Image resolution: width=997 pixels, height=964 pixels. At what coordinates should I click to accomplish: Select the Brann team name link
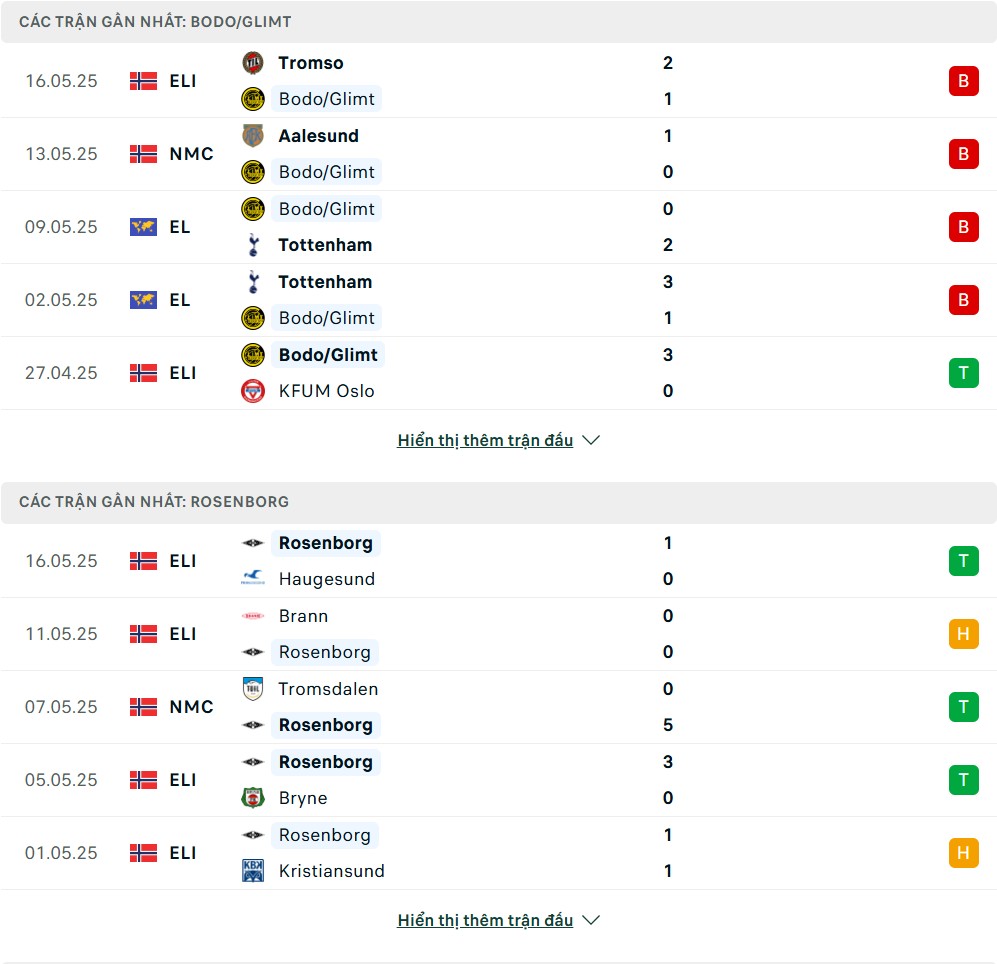point(303,616)
